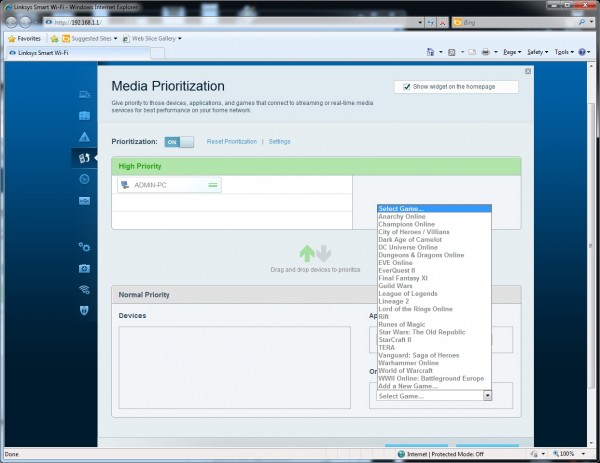Screen dimensions: 600x463
Task: Open Connectivity gears sidebar icon
Action: pyautogui.click(x=85, y=247)
